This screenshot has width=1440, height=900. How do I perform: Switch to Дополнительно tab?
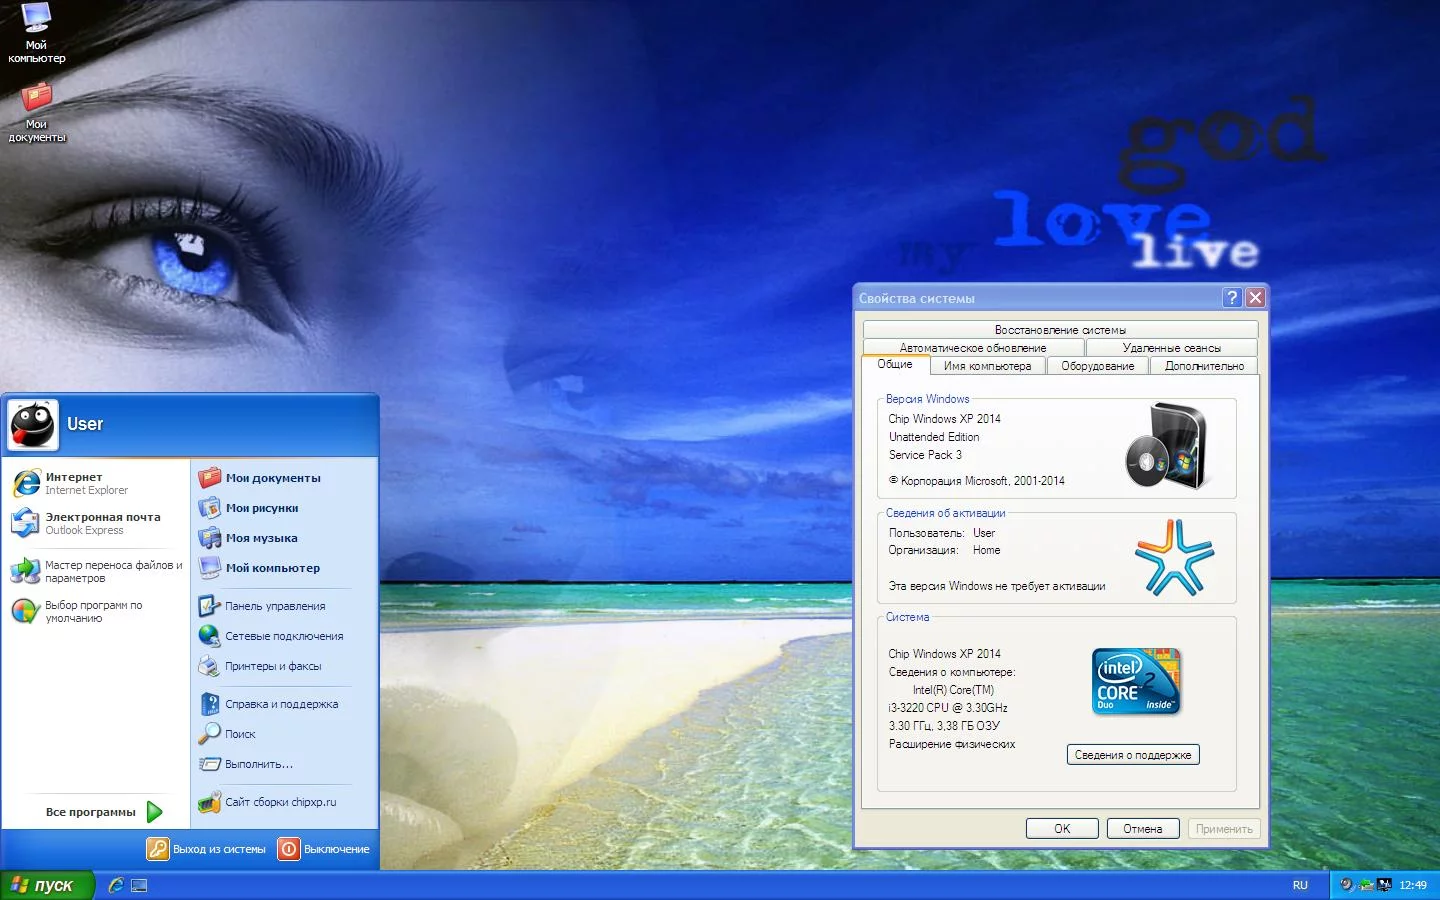tap(1204, 366)
